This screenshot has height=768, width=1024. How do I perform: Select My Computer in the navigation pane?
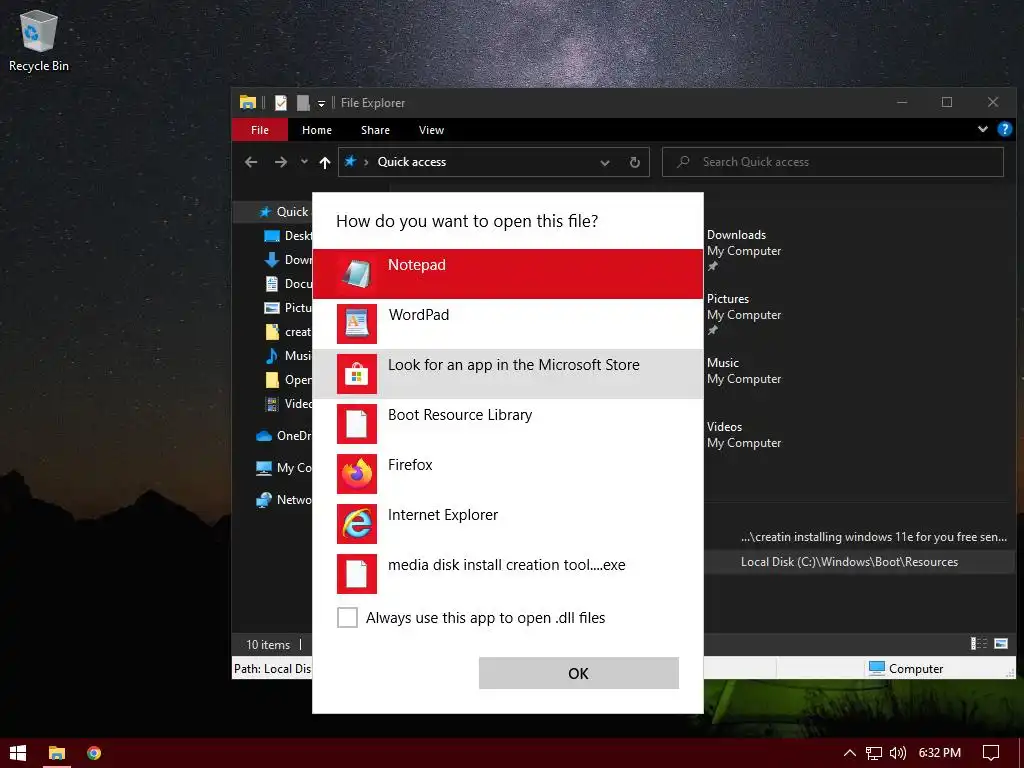coord(283,468)
